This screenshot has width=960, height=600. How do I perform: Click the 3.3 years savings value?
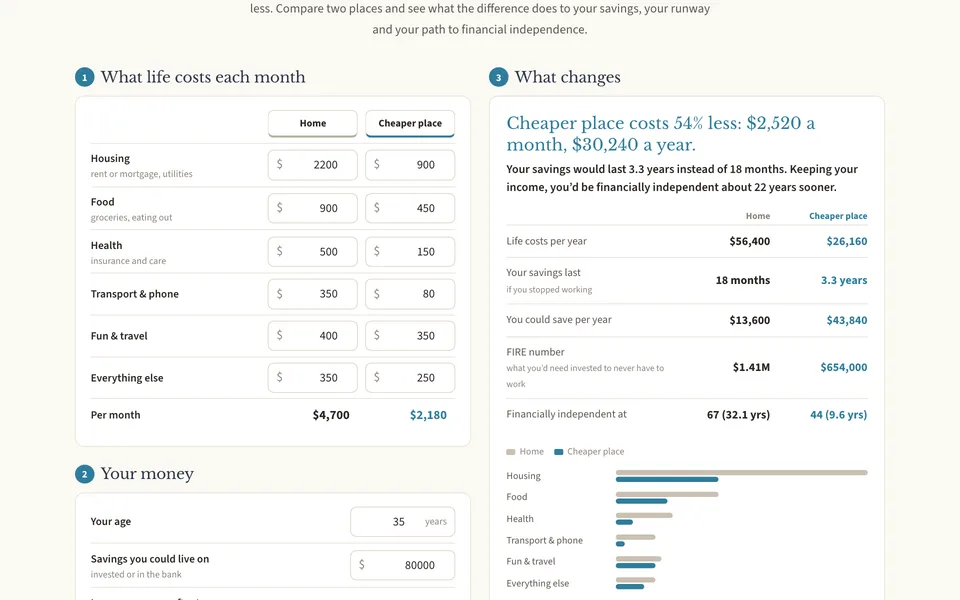pos(844,280)
